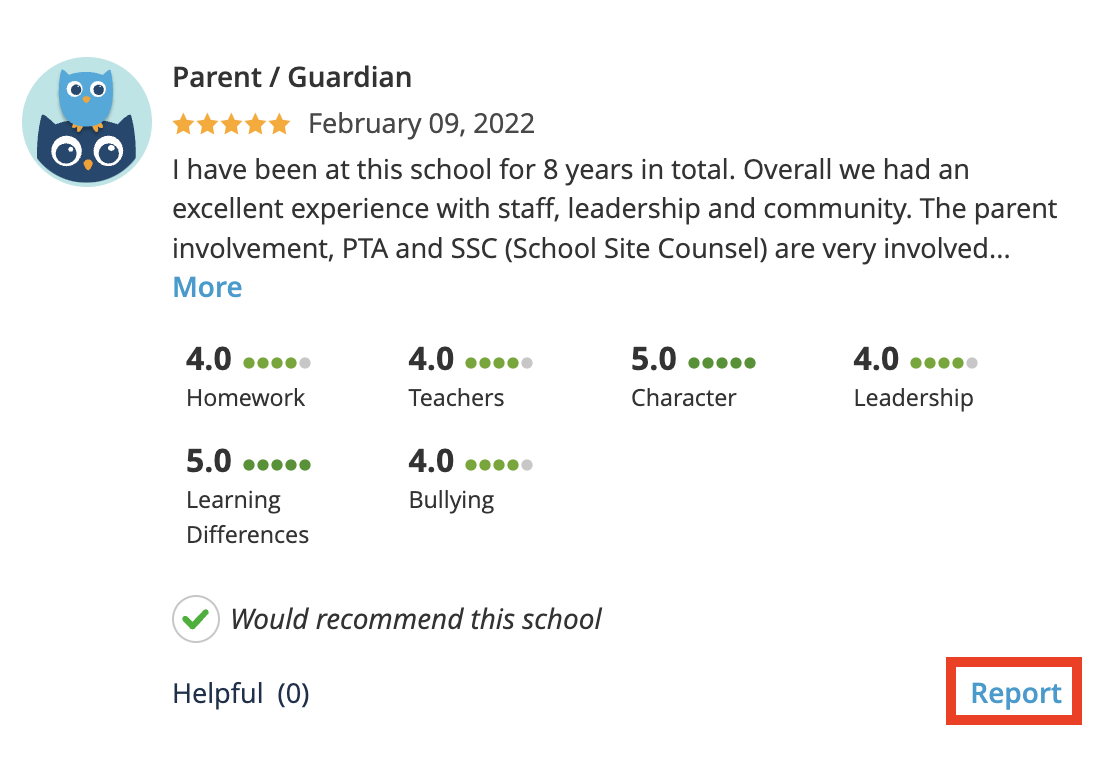Click the February 09, 2022 date
Image resolution: width=1104 pixels, height=760 pixels.
coord(421,124)
